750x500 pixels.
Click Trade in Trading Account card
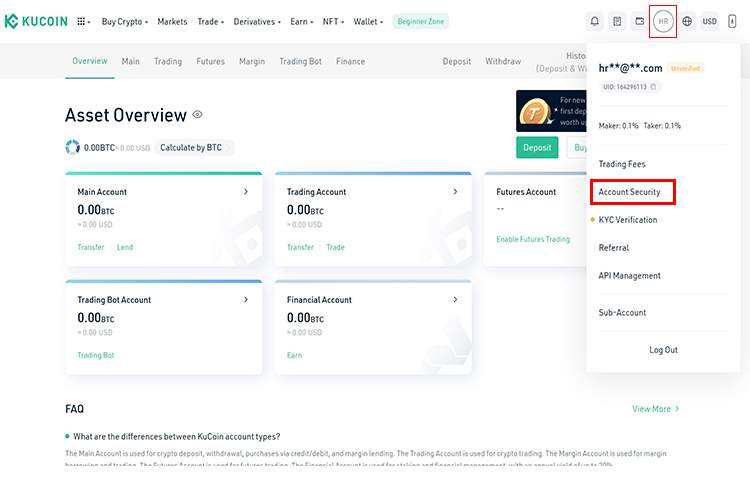pyautogui.click(x=335, y=247)
